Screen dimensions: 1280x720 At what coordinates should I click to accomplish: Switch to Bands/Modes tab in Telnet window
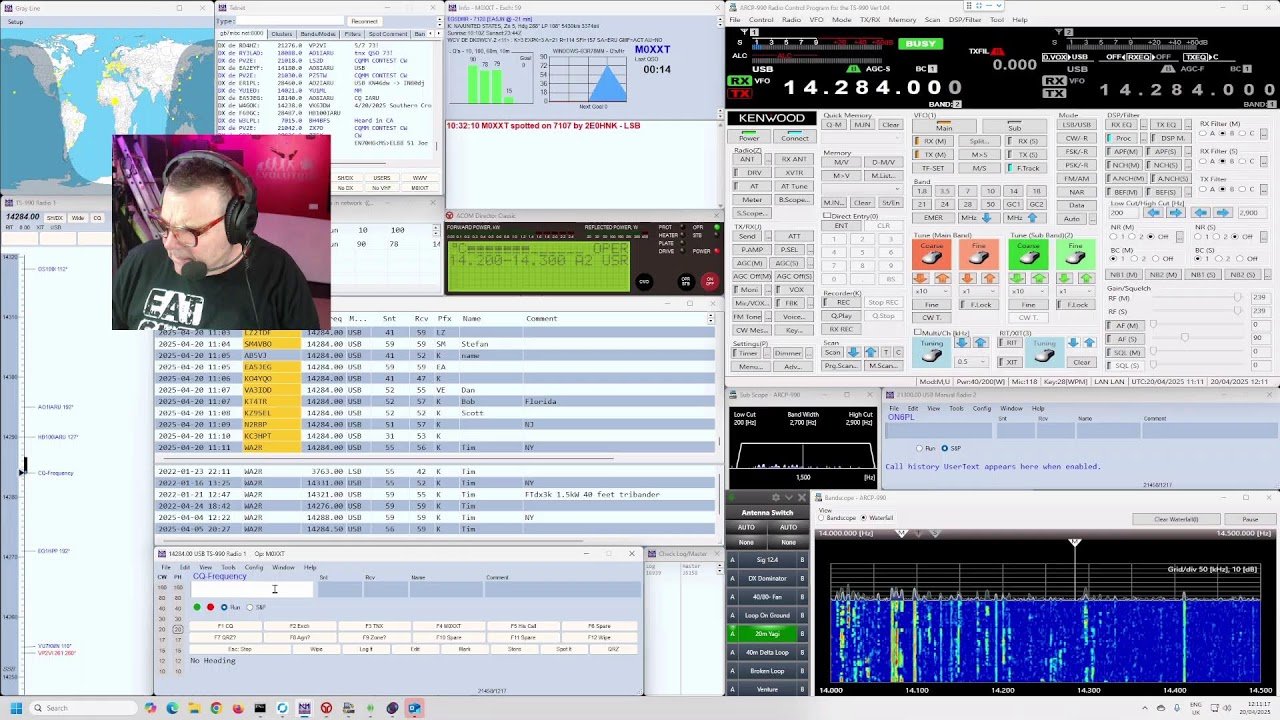pyautogui.click(x=318, y=34)
